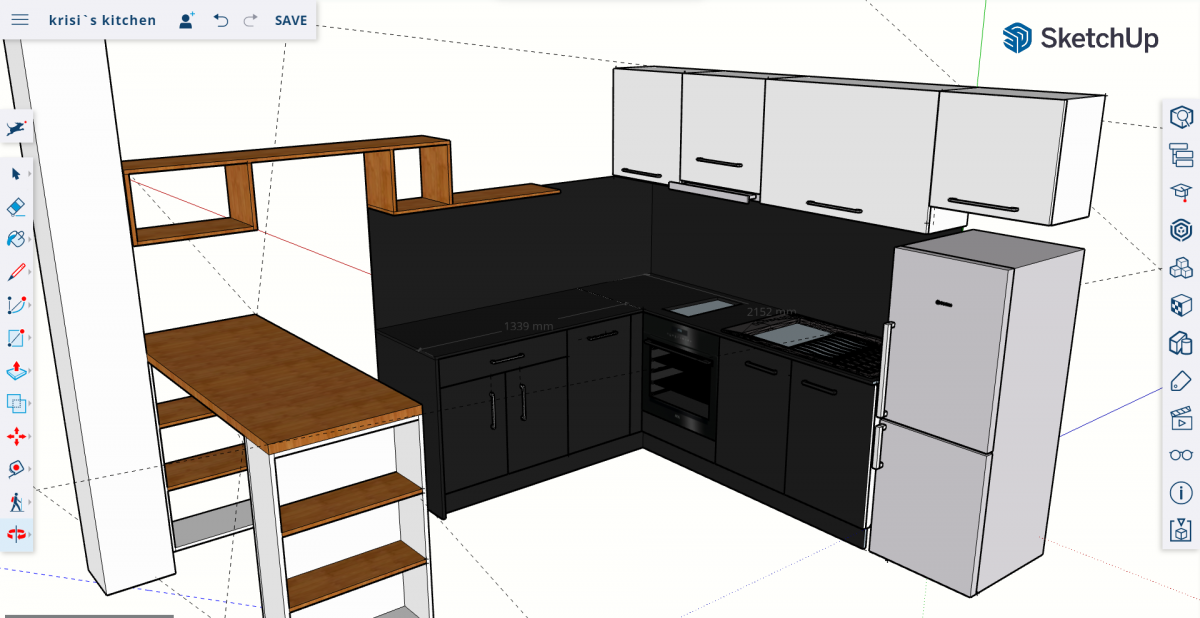Activate the Orbit tool
The height and width of the screenshot is (618, 1200).
[x=16, y=534]
